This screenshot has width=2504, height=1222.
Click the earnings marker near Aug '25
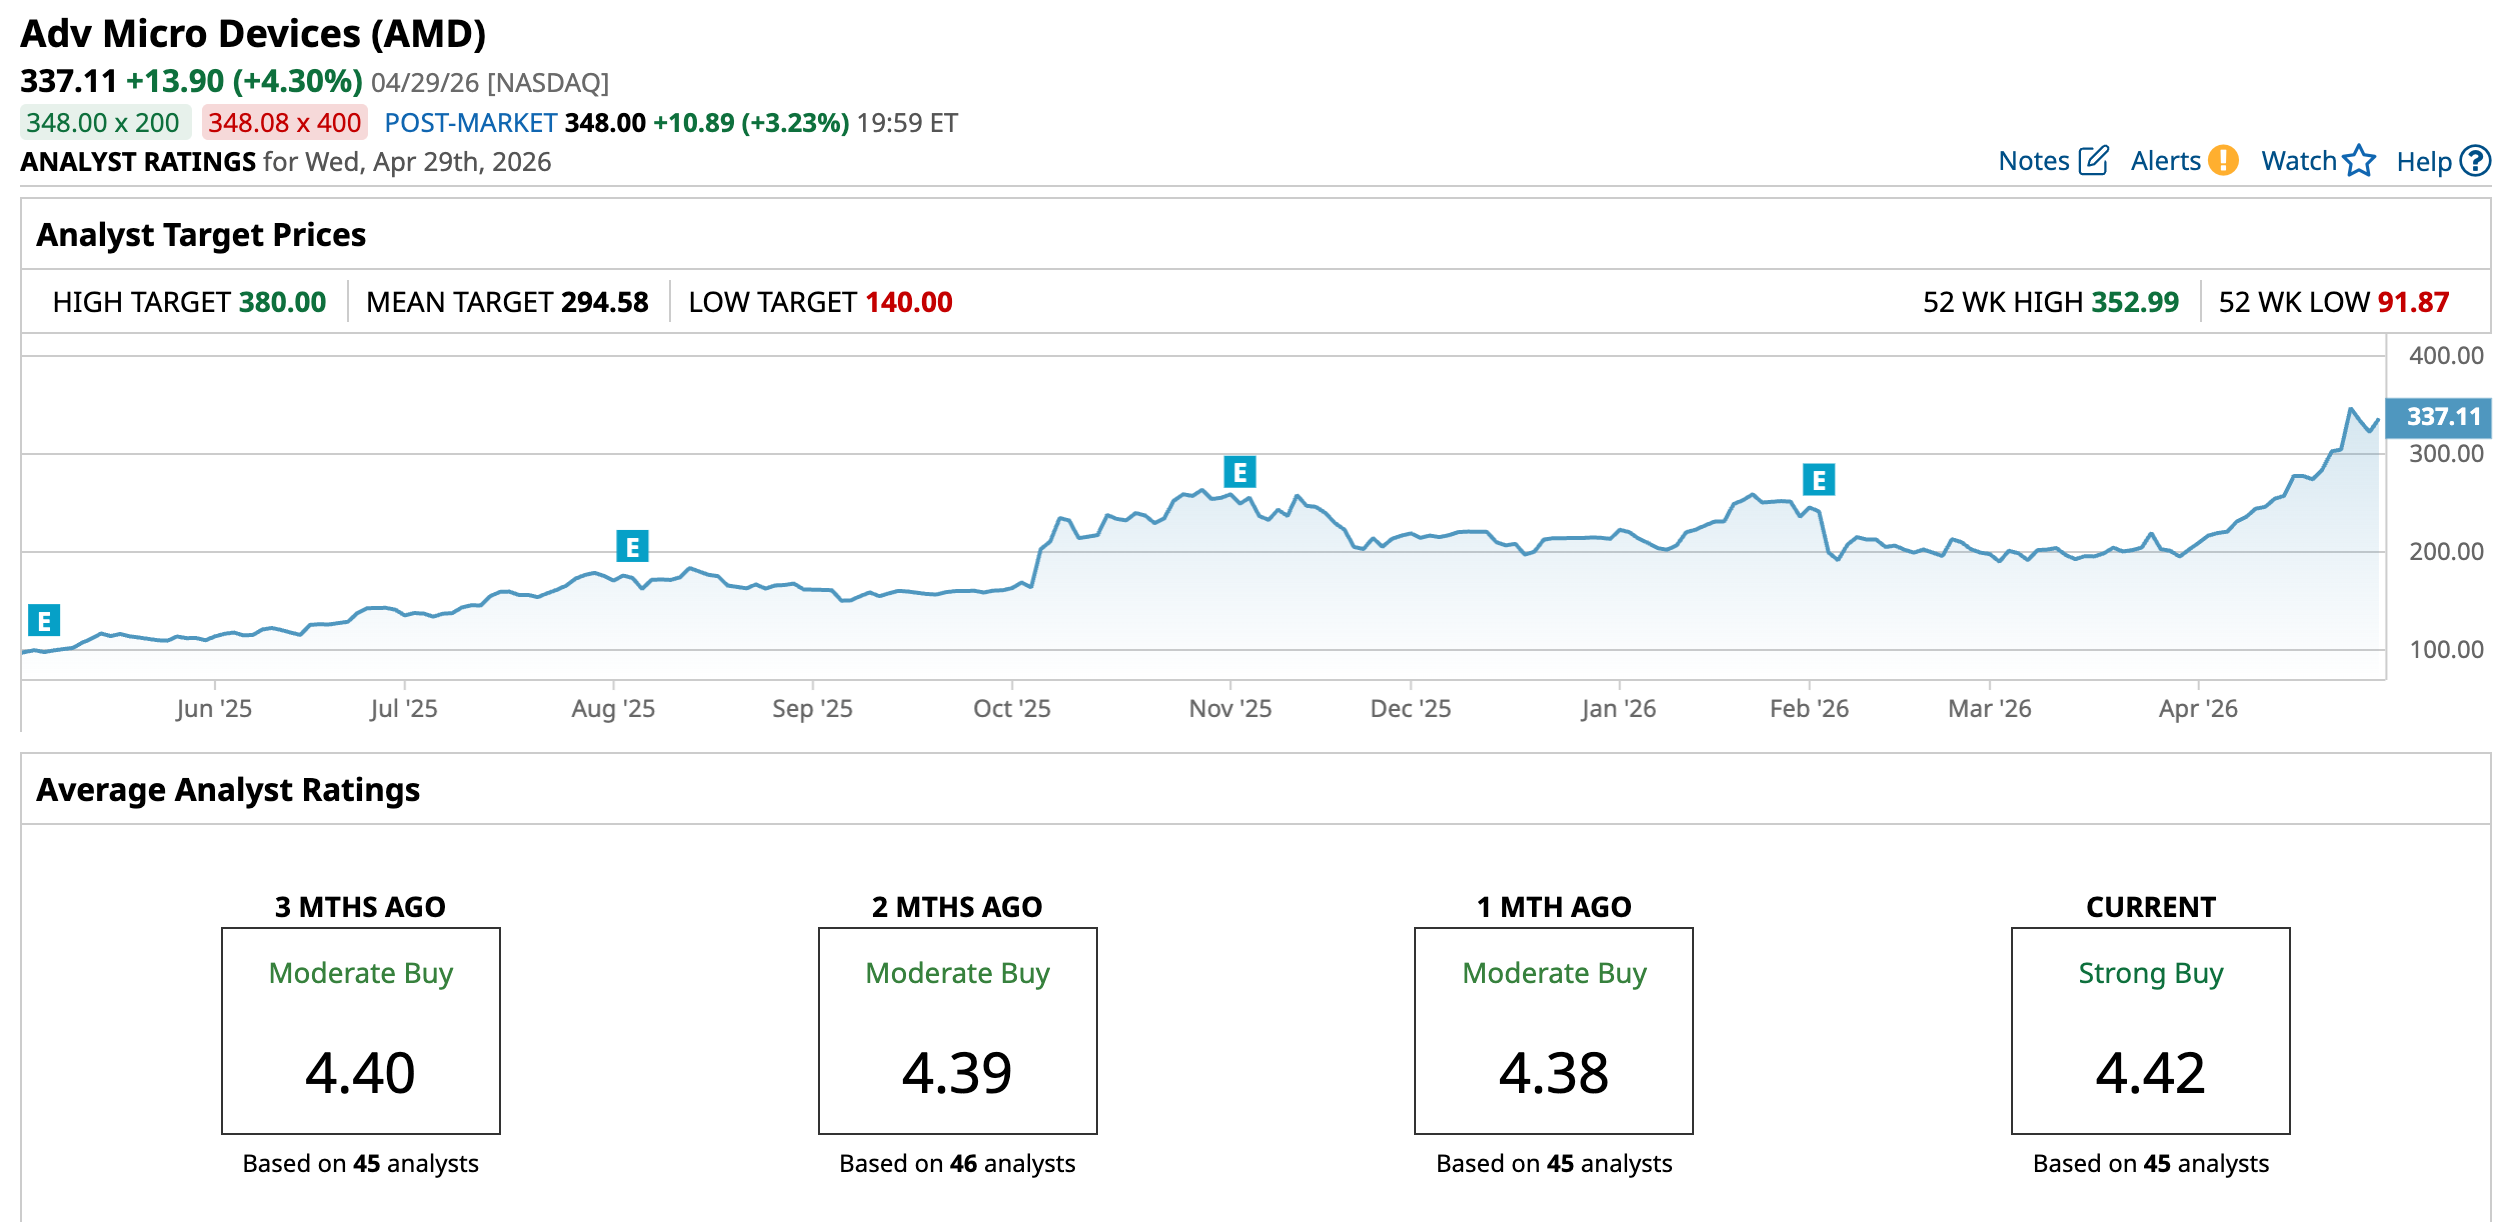632,547
